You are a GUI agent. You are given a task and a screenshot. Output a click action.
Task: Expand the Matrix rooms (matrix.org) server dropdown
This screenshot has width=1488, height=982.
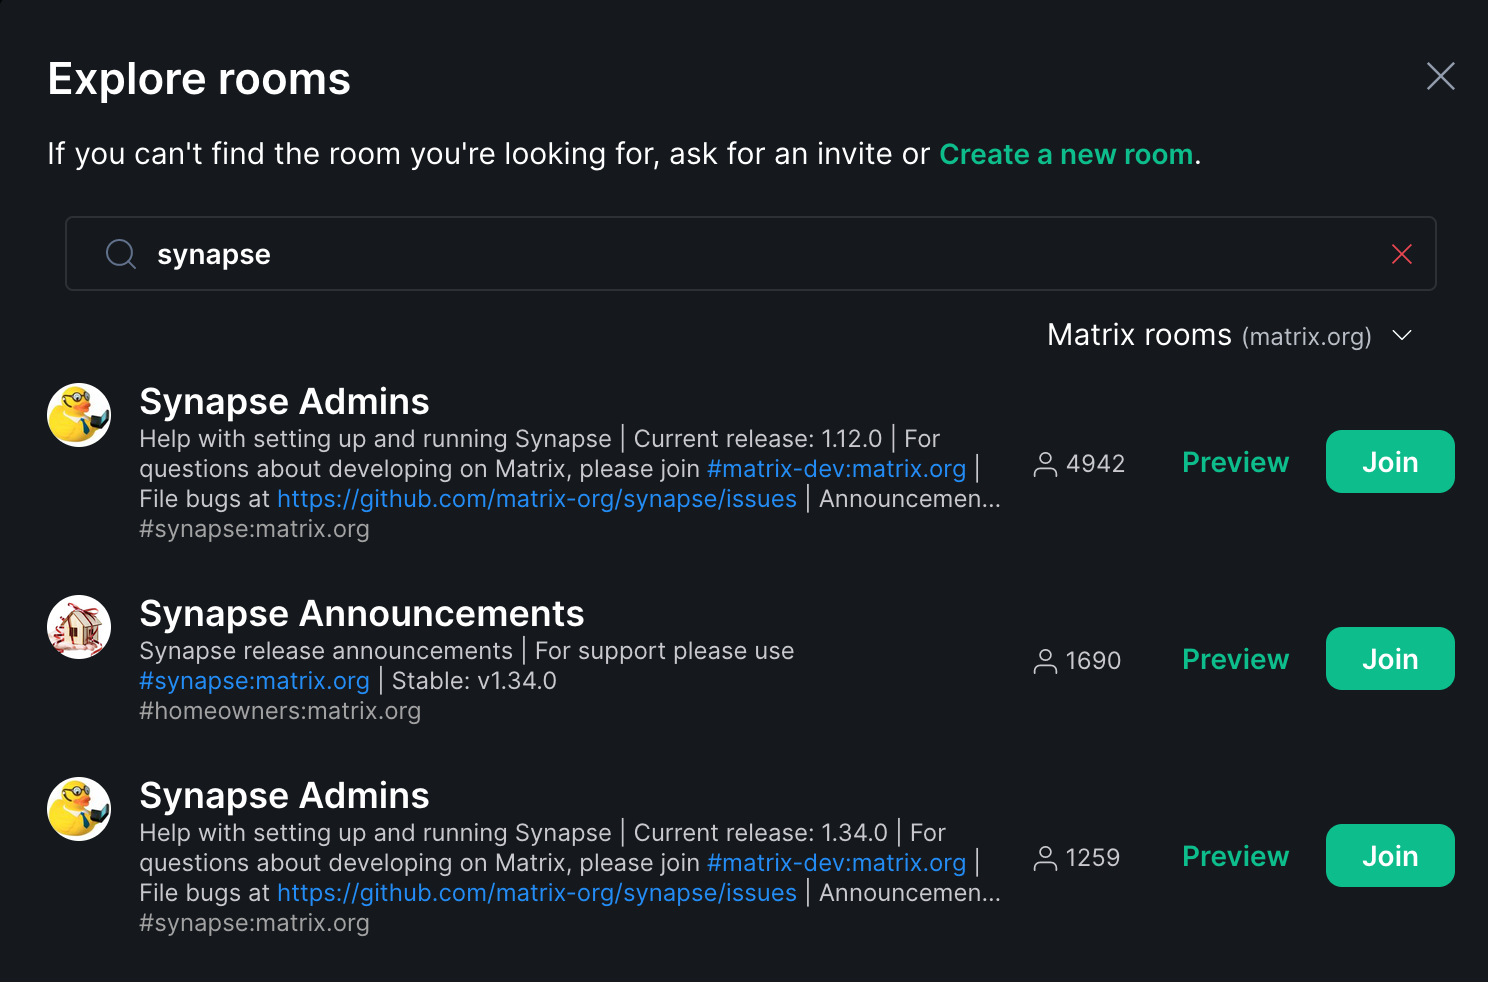pyautogui.click(x=1230, y=335)
